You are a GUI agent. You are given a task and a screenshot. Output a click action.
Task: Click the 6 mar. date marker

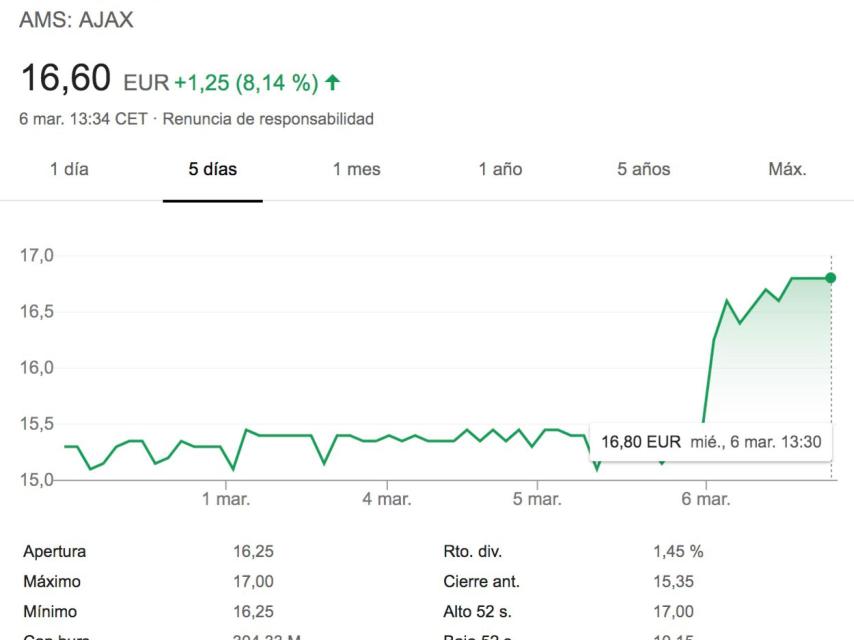[706, 499]
